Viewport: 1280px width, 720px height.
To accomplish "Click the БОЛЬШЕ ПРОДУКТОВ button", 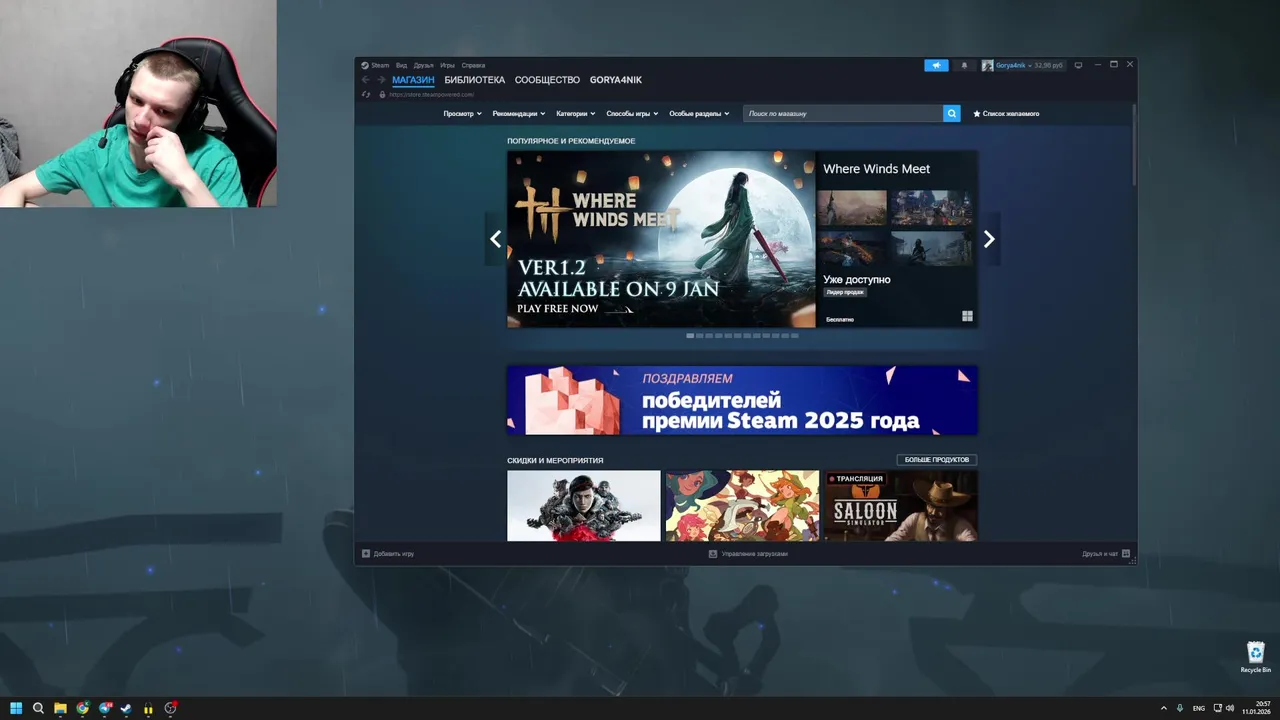I will coord(937,460).
